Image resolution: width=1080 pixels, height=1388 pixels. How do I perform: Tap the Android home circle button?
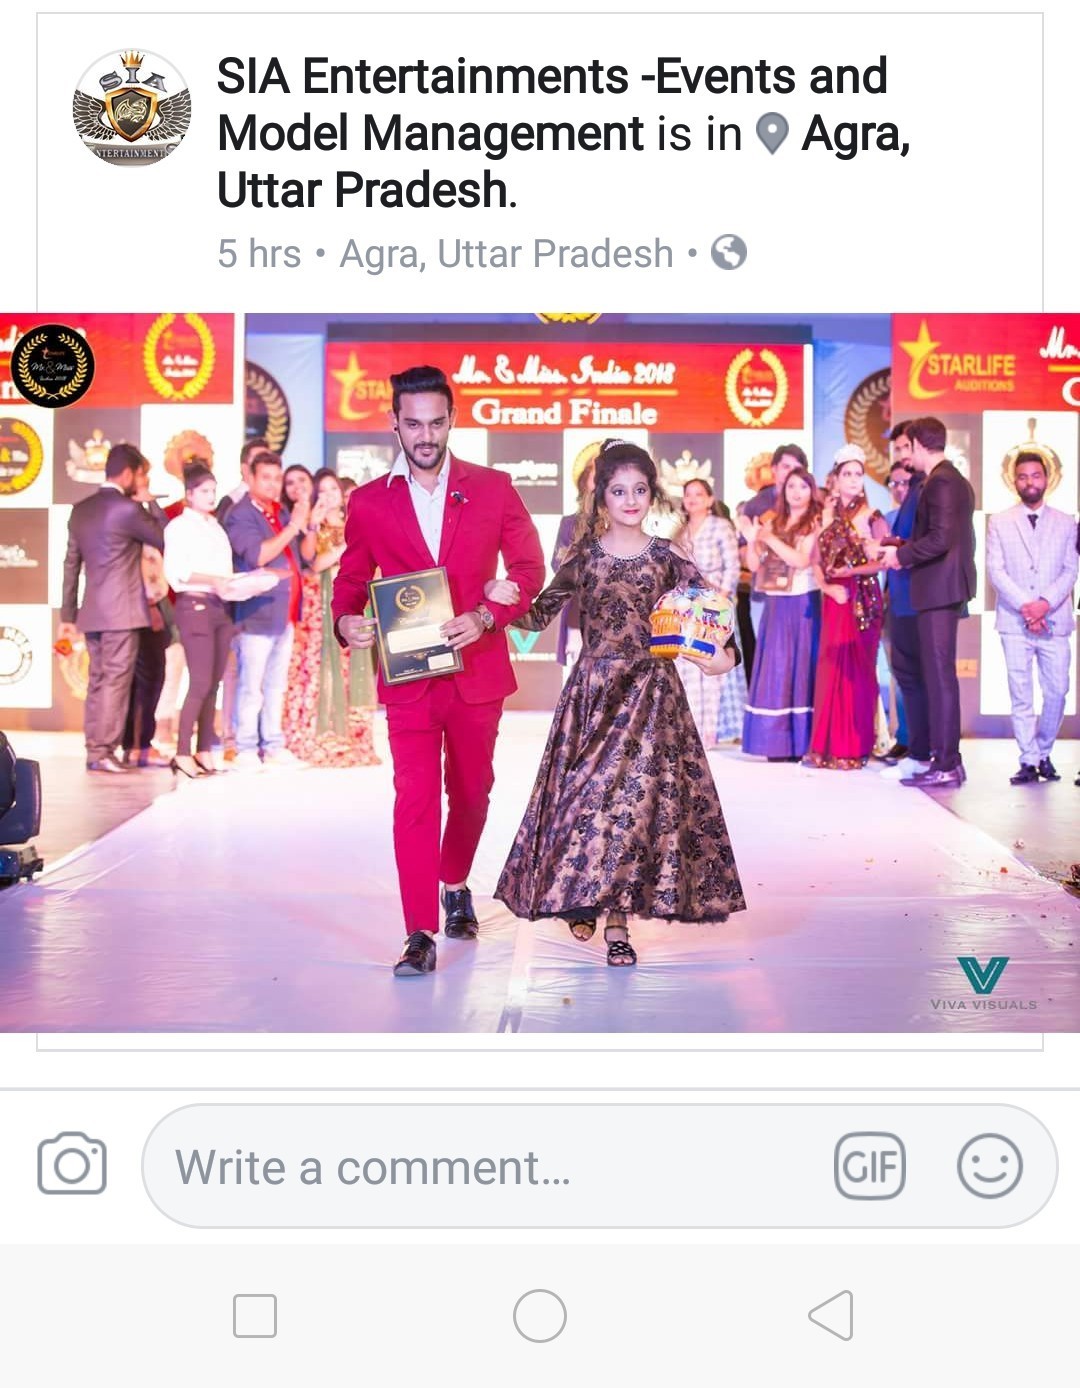click(x=540, y=1315)
